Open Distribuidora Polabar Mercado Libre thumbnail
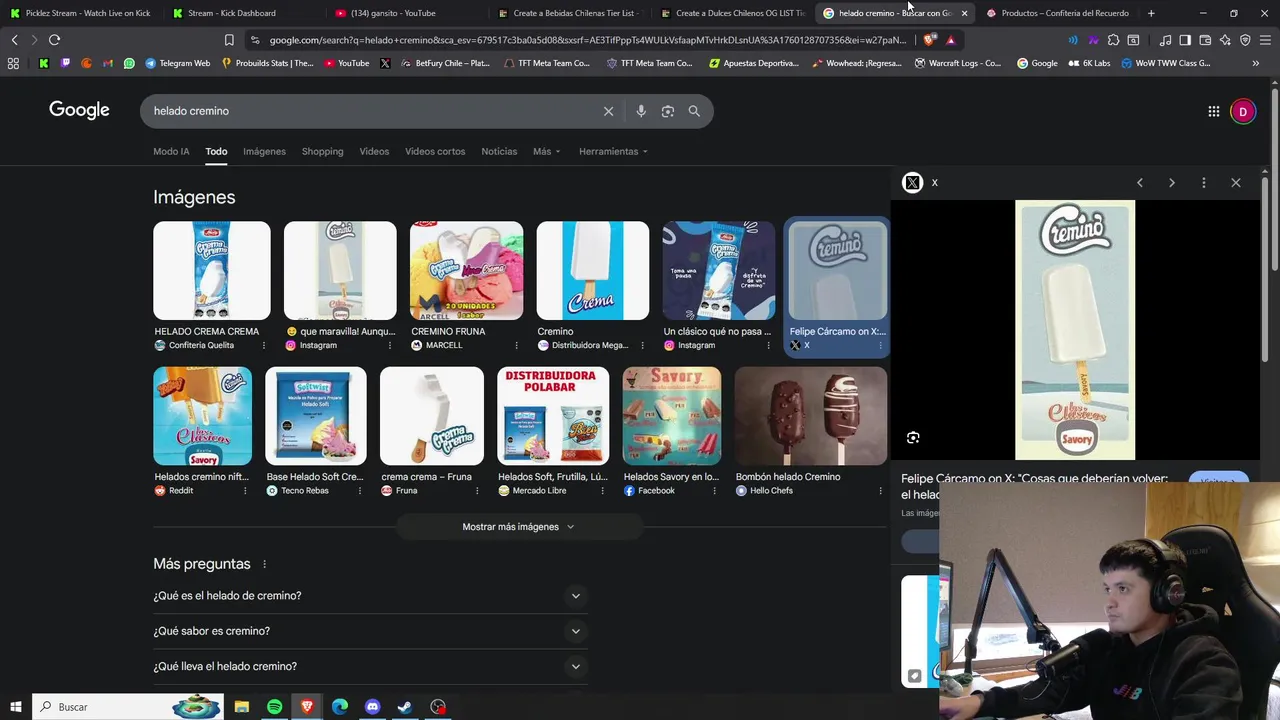Screen dimensions: 1280x720 pos(553,416)
